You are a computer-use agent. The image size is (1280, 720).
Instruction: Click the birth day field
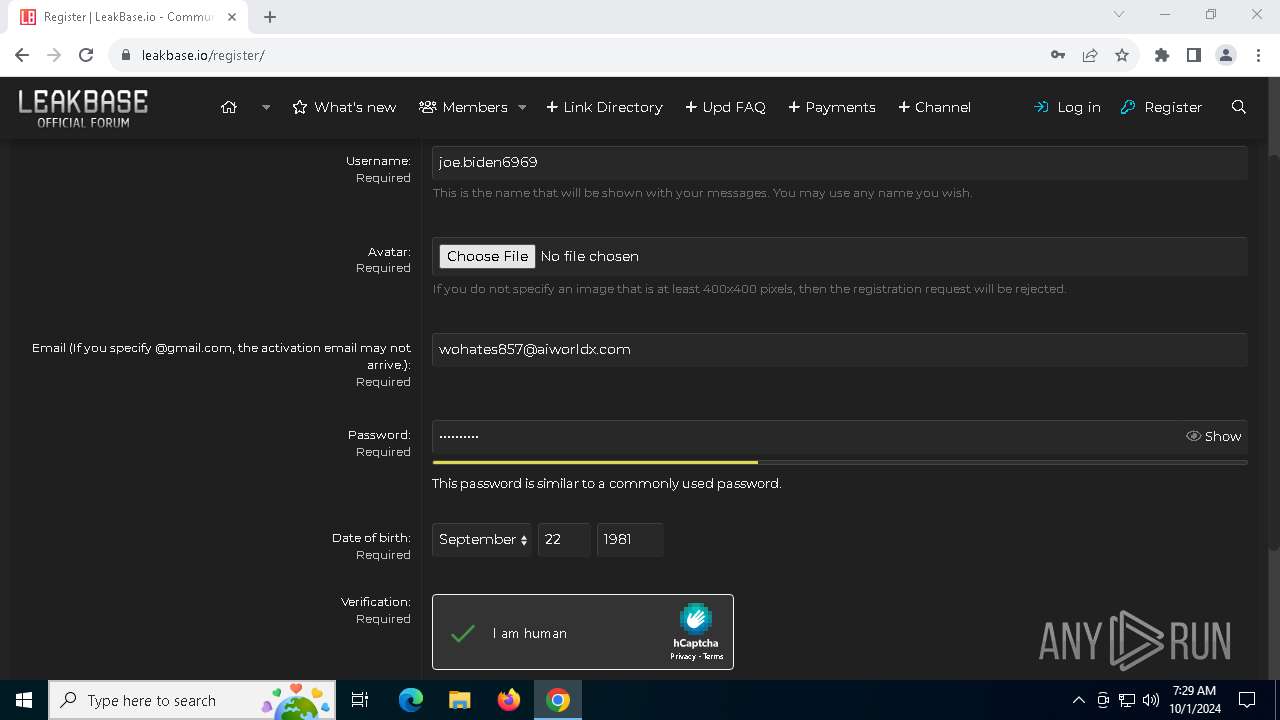point(564,539)
